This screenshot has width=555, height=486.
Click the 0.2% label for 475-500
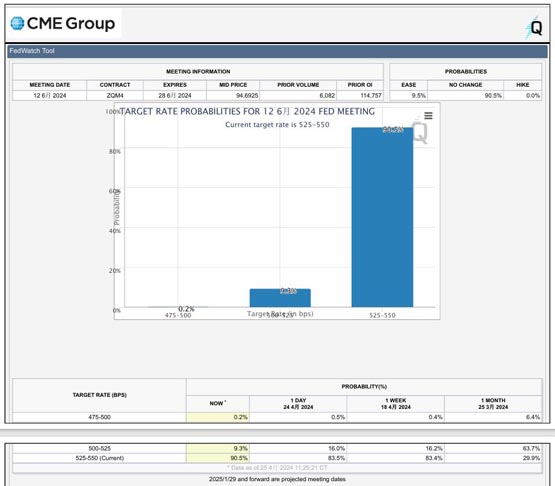186,309
